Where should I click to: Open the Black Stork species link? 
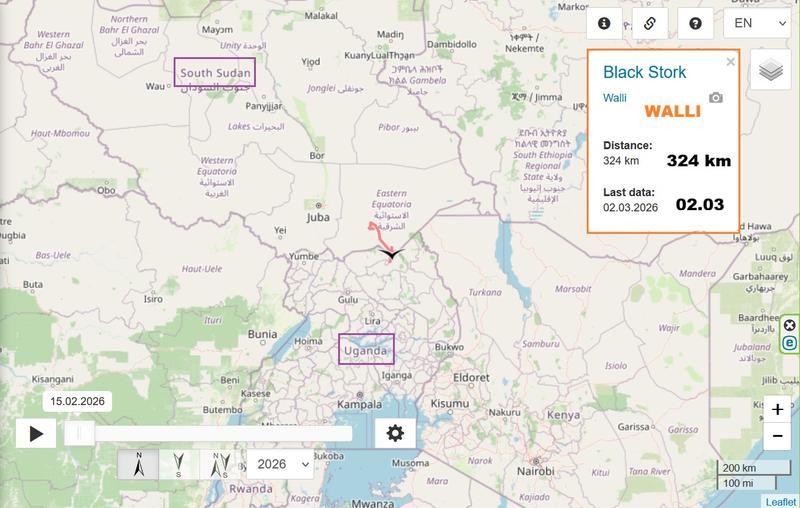[x=644, y=72]
